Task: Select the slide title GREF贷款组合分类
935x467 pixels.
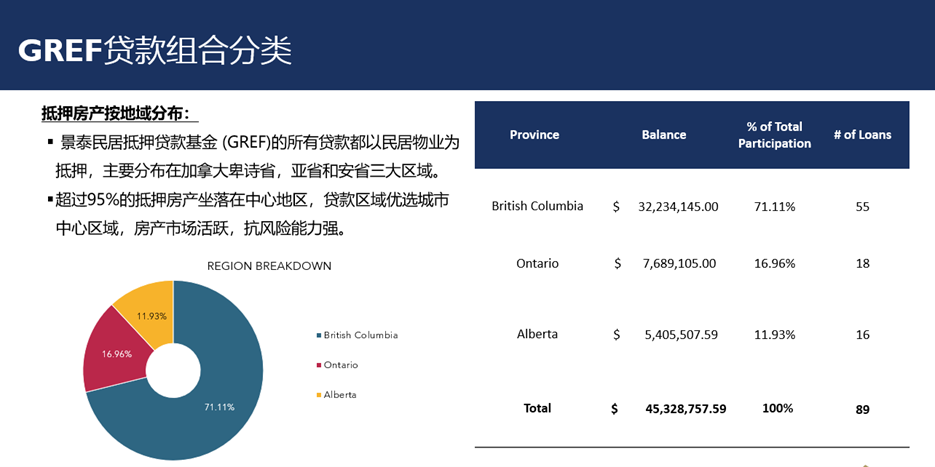Action: (155, 51)
